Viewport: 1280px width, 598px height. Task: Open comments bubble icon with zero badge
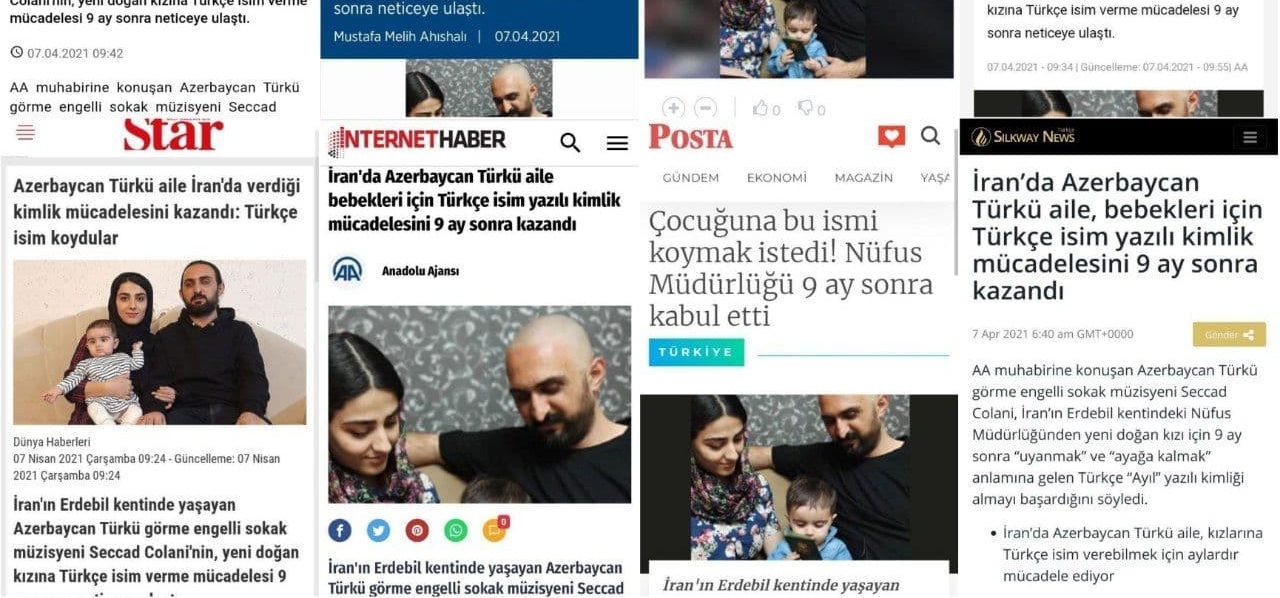point(495,529)
